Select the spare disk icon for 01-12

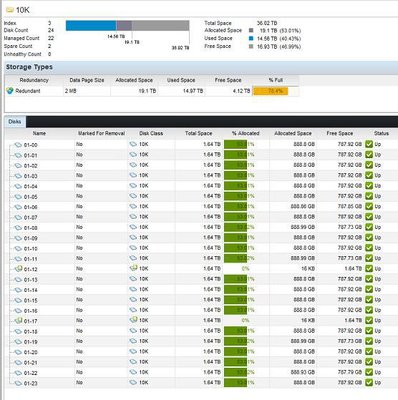coord(18,268)
